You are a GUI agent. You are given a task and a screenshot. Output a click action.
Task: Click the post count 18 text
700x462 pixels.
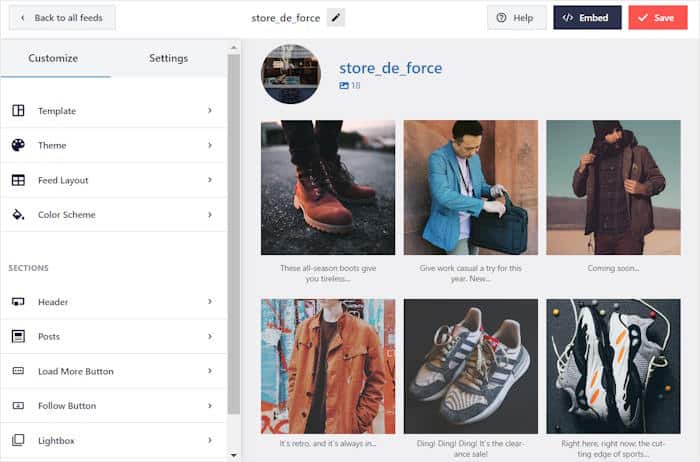coord(356,85)
